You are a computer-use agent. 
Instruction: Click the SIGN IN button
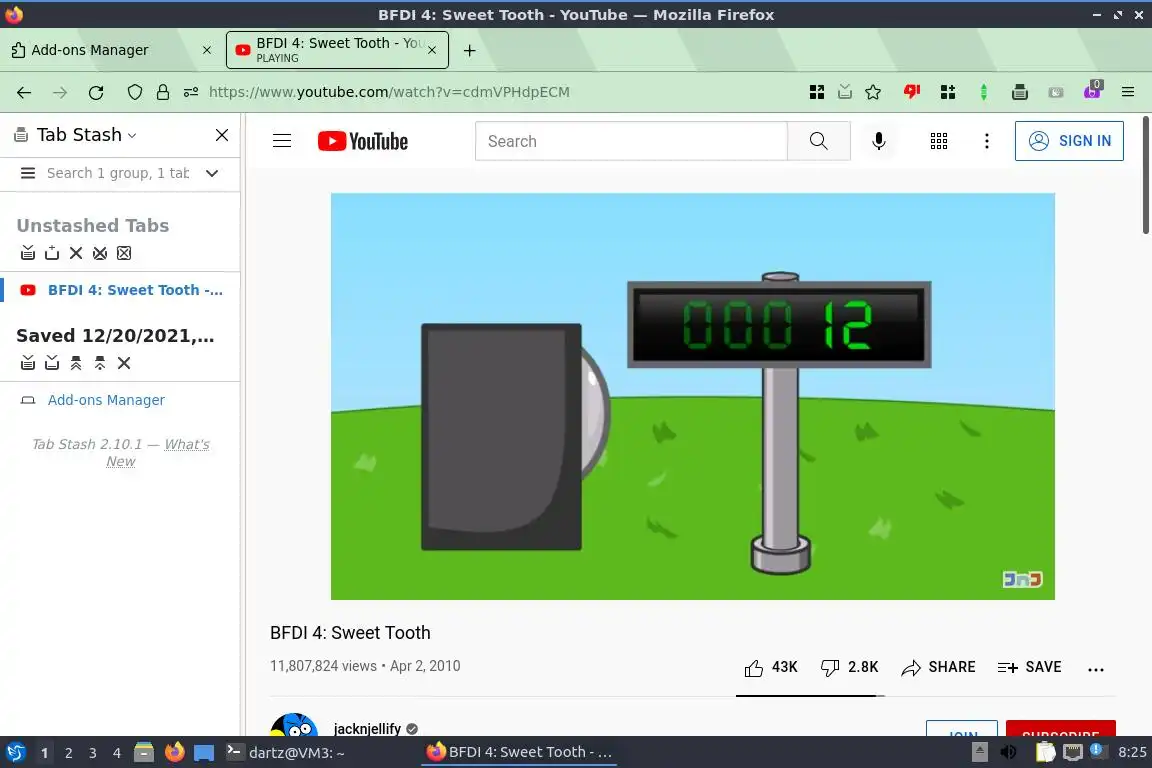pos(1069,141)
